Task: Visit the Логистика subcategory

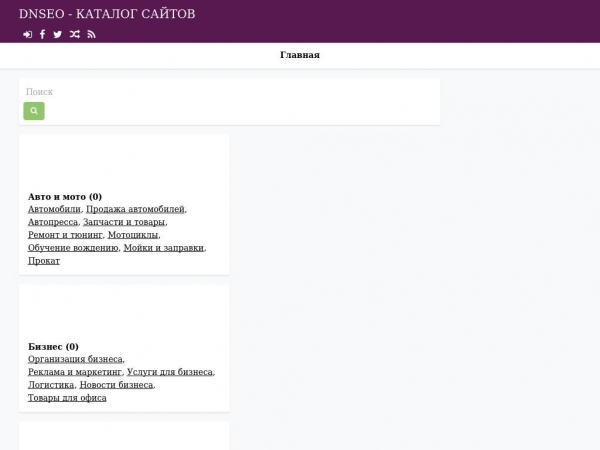Action: [x=51, y=385]
